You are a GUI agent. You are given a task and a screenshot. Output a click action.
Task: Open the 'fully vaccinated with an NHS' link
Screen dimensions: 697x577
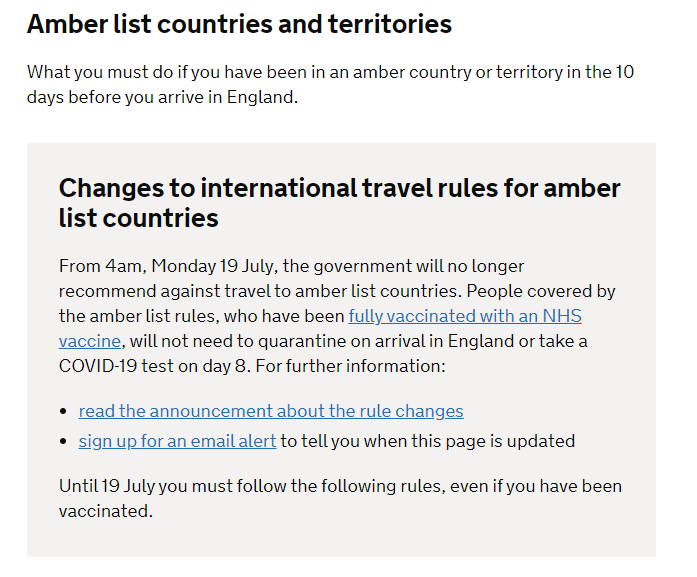coord(465,316)
